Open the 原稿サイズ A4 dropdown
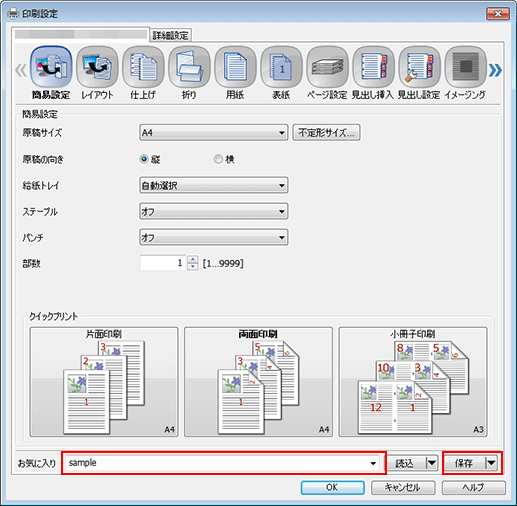 pos(214,133)
